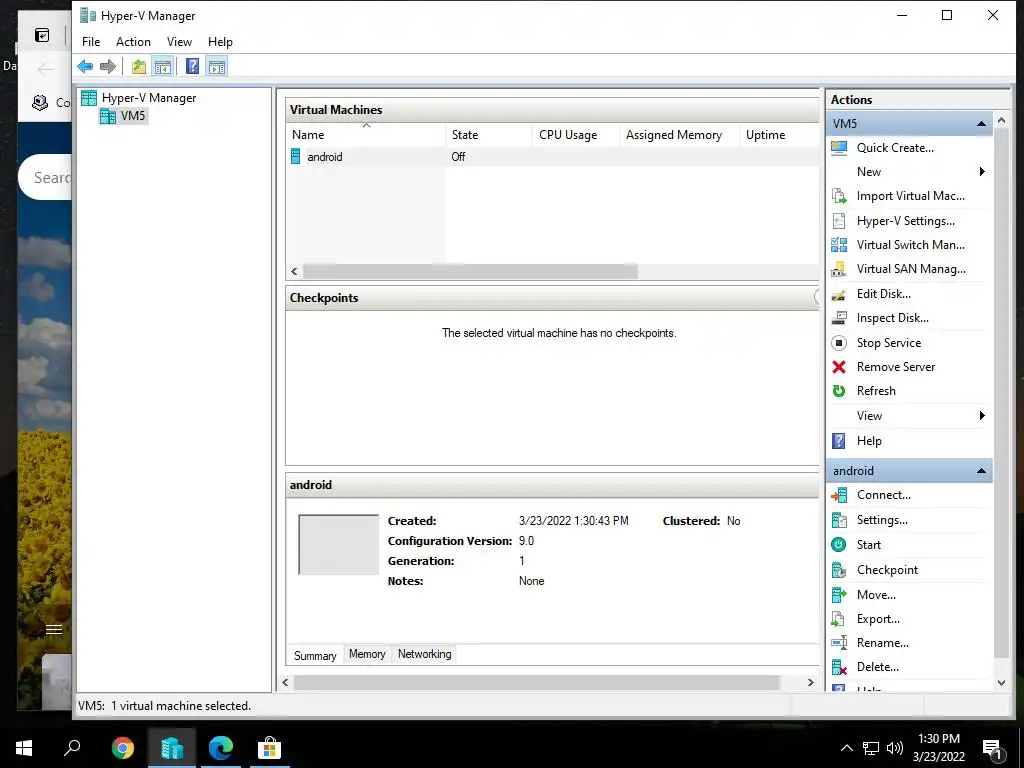Collapse the VM5 actions section

coord(981,124)
